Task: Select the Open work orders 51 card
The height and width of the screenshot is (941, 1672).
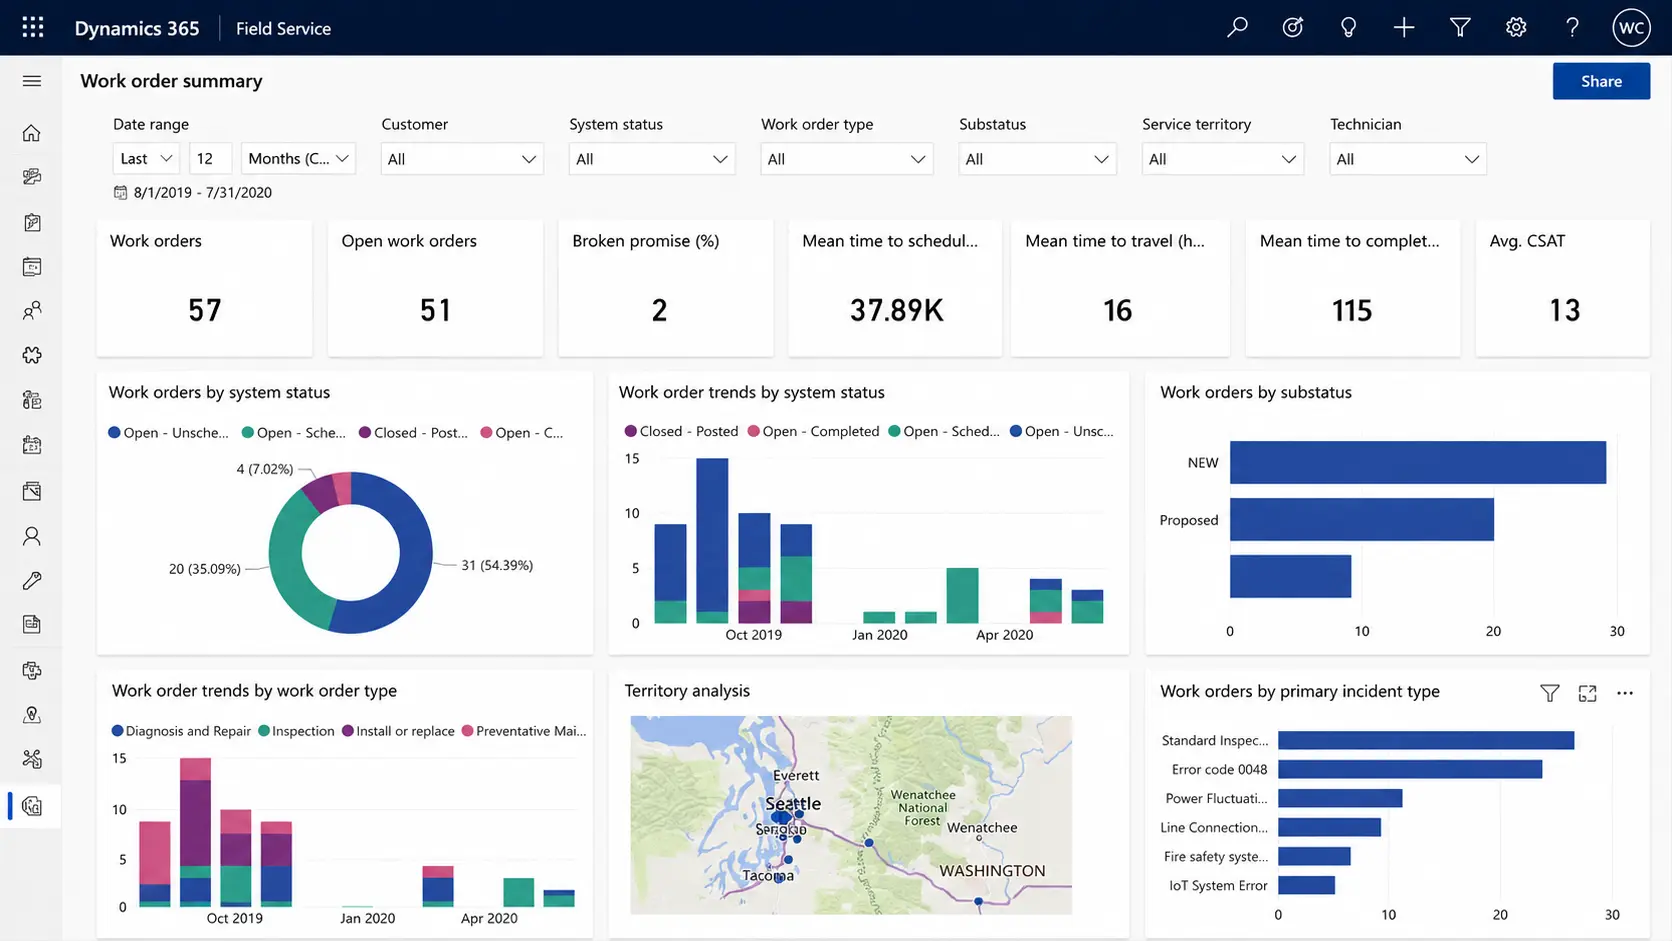Action: pos(435,288)
